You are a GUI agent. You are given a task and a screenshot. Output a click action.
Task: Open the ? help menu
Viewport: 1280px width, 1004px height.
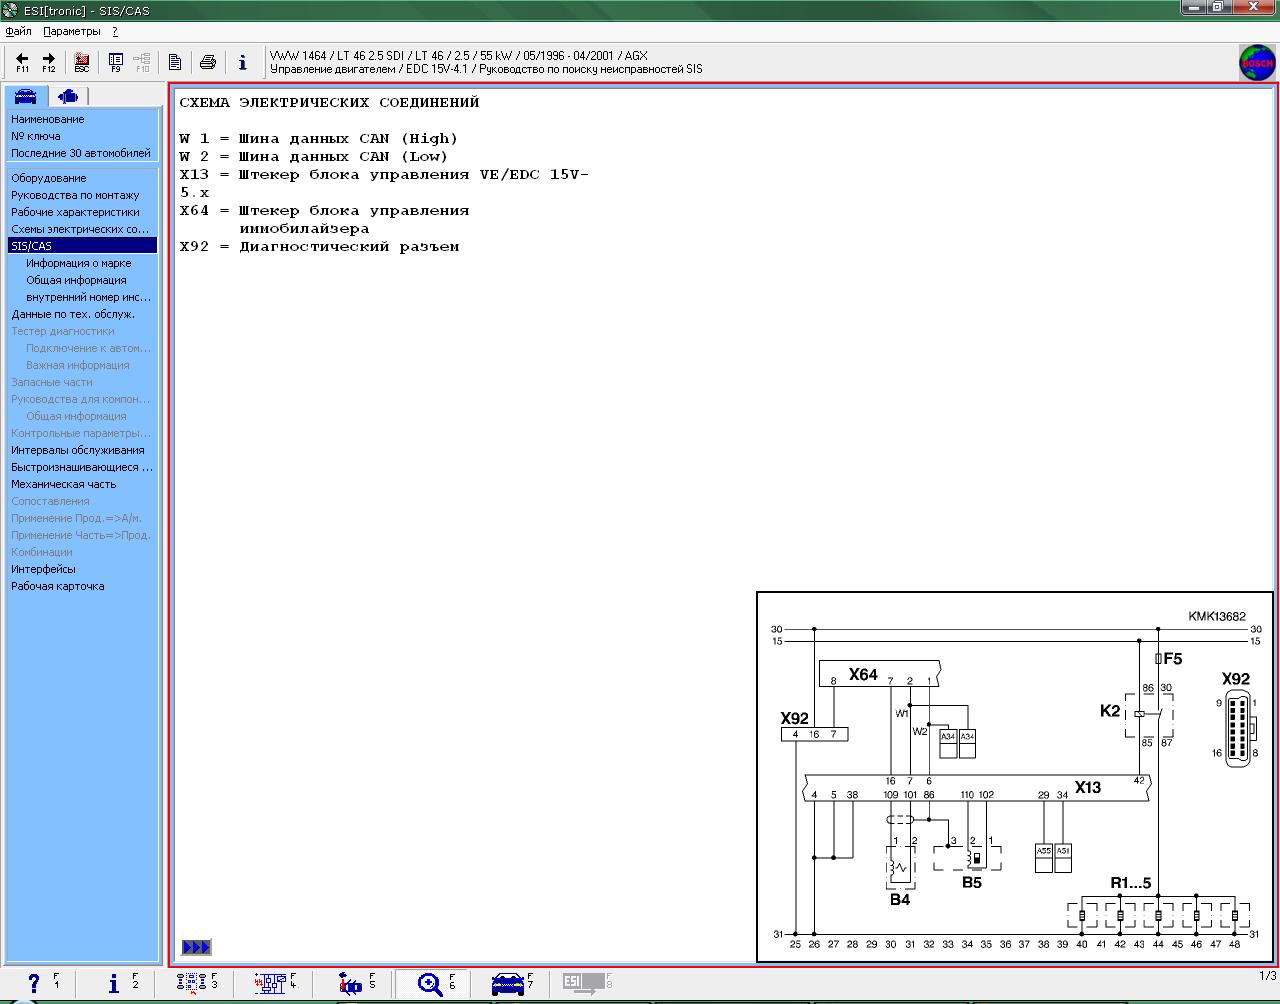click(115, 31)
